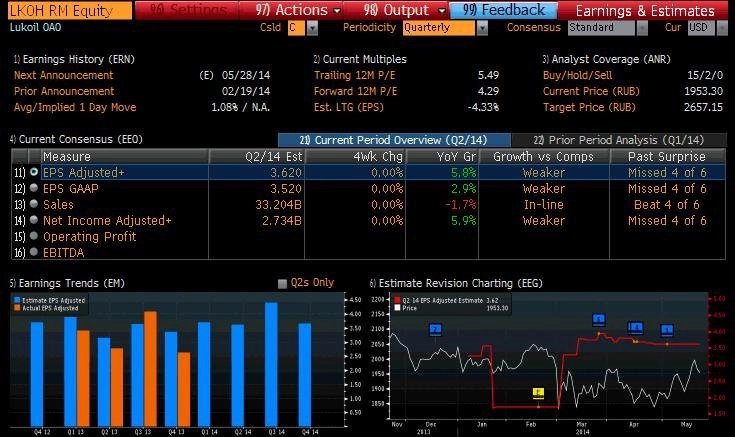Click the Target Price value 2657.15
This screenshot has height=437, width=735.
click(x=703, y=107)
